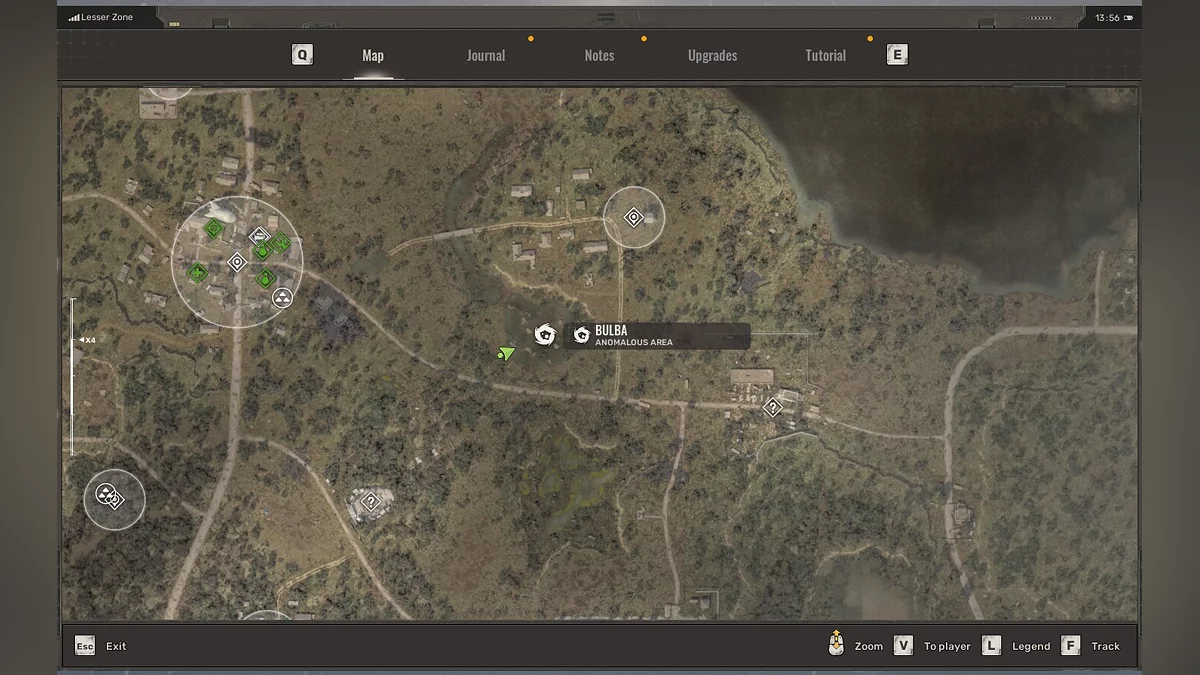Select the green circular-target marker near the pond
Image resolution: width=1200 pixels, height=675 pixels.
[x=214, y=228]
